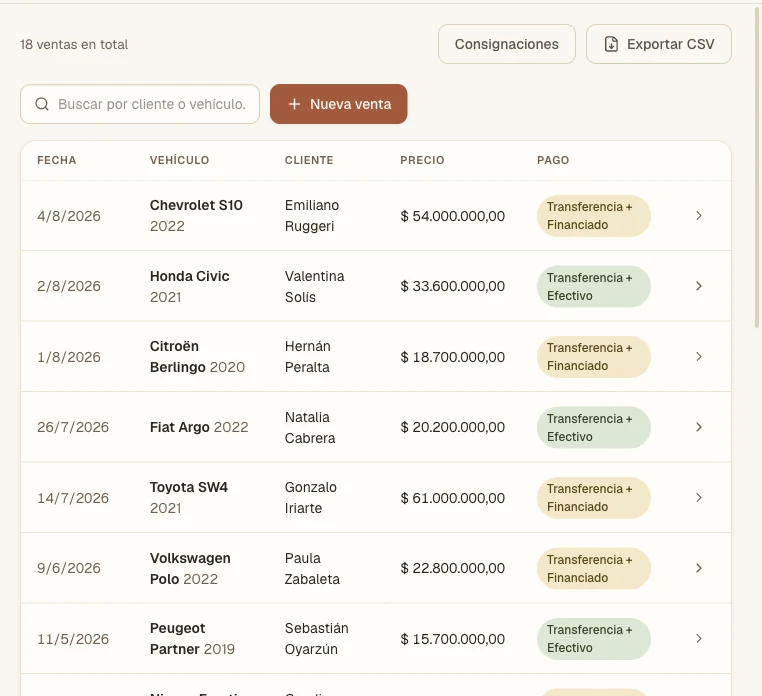Image resolution: width=762 pixels, height=696 pixels.
Task: Click client Emiliano Ruggeri
Action: pyautogui.click(x=312, y=216)
